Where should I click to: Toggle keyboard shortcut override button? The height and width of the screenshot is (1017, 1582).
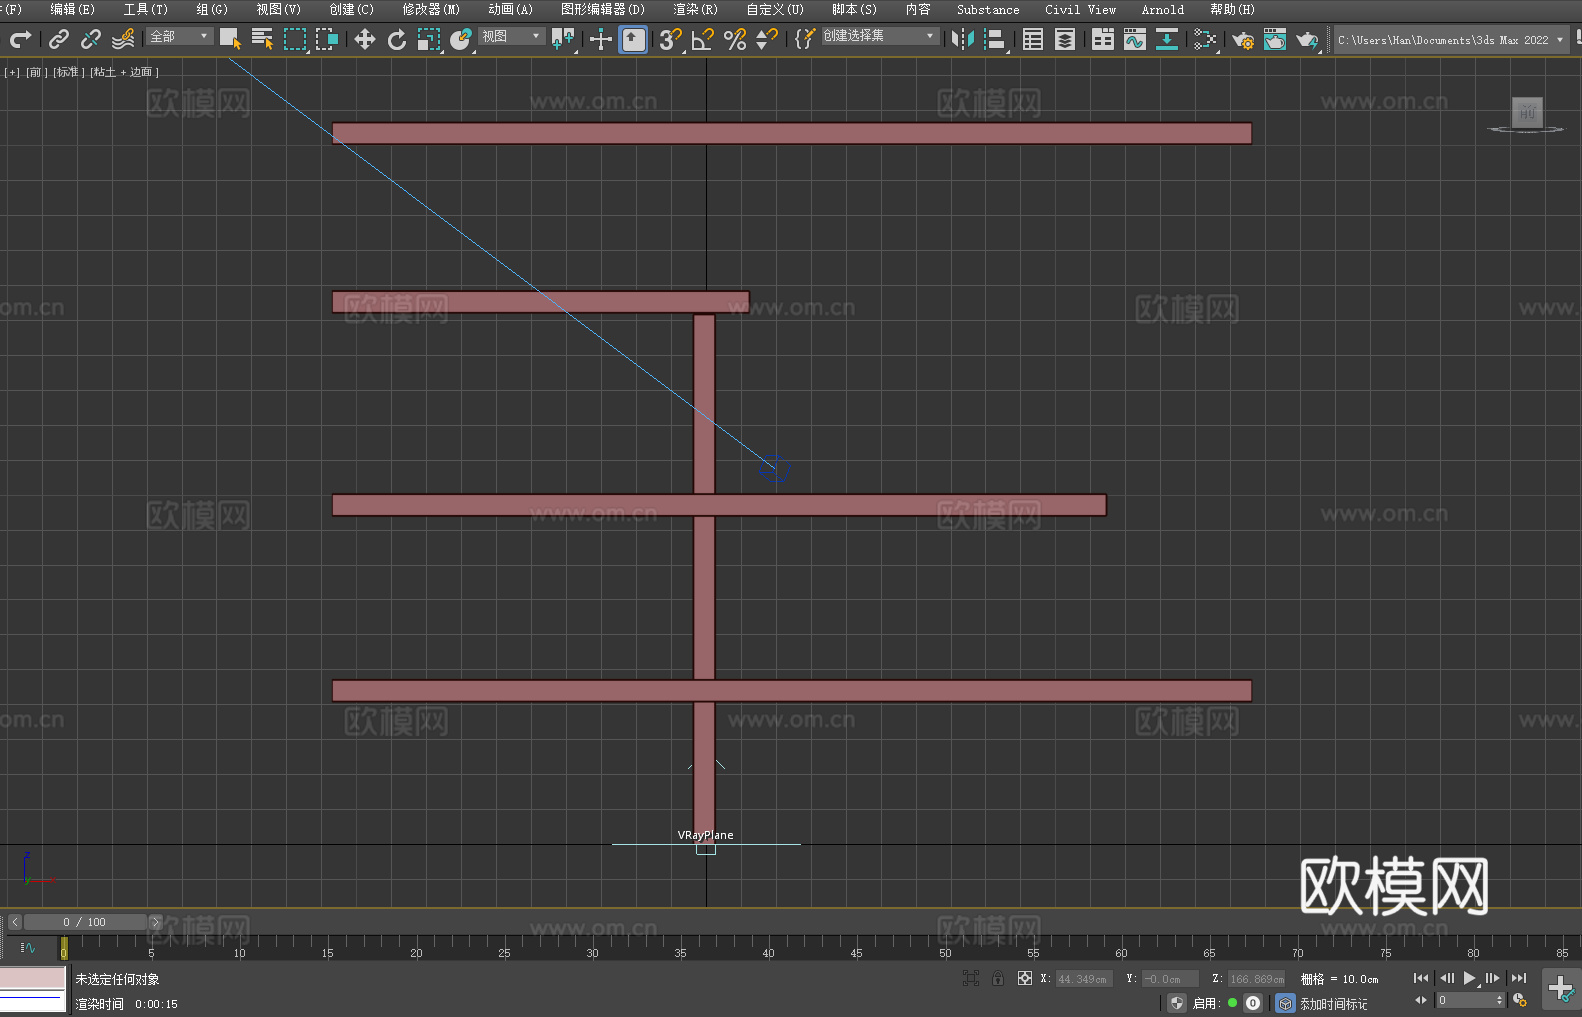click(x=633, y=39)
